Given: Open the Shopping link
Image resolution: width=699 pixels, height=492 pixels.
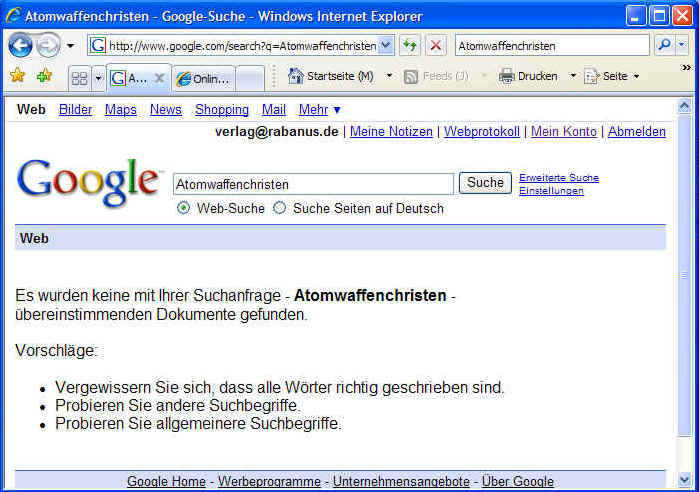Looking at the screenshot, I should [x=222, y=110].
